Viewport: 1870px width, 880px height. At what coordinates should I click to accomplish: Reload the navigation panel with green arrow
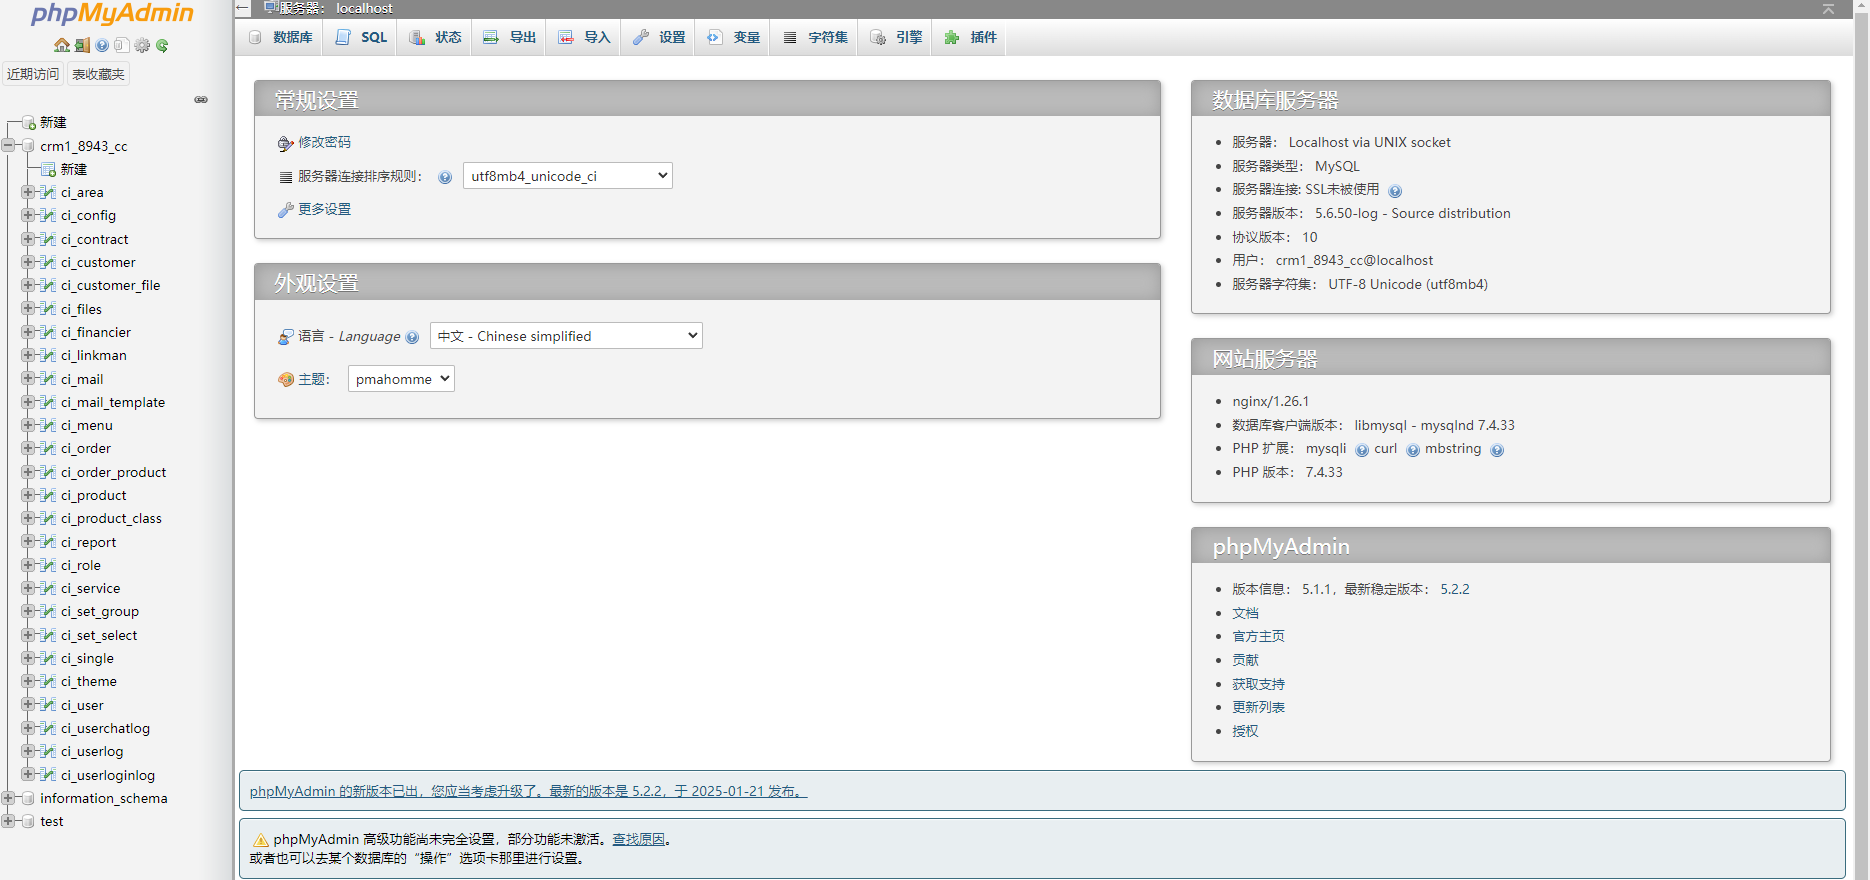[x=162, y=45]
